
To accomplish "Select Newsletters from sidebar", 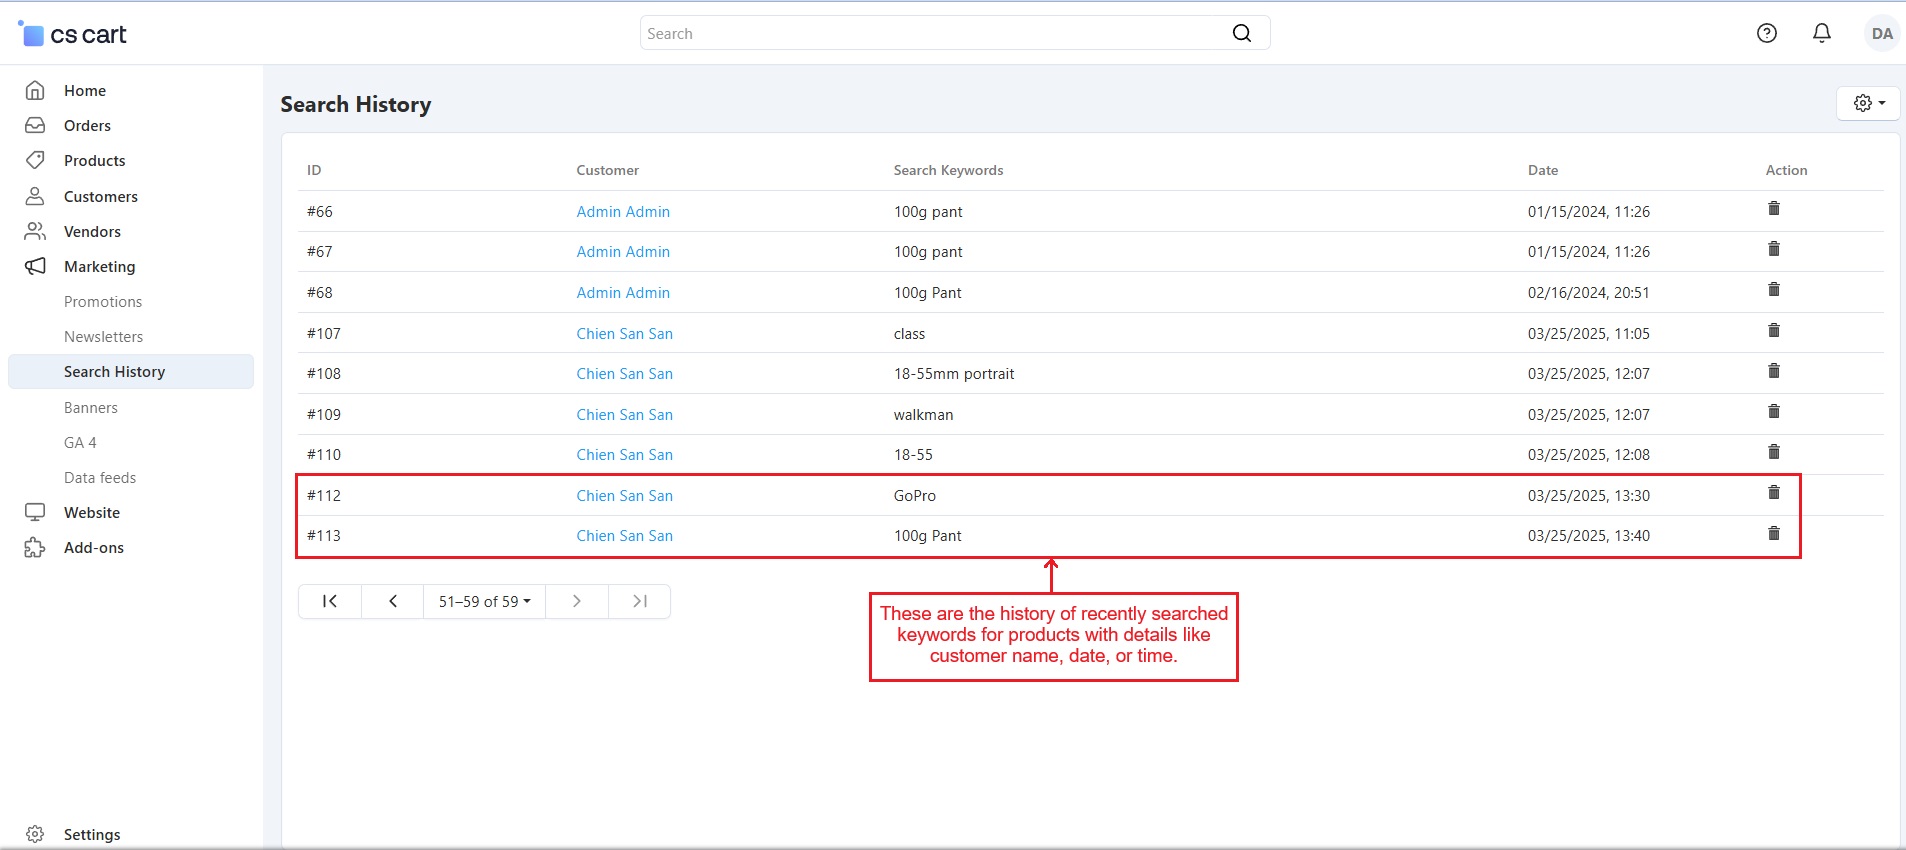I will point(103,337).
